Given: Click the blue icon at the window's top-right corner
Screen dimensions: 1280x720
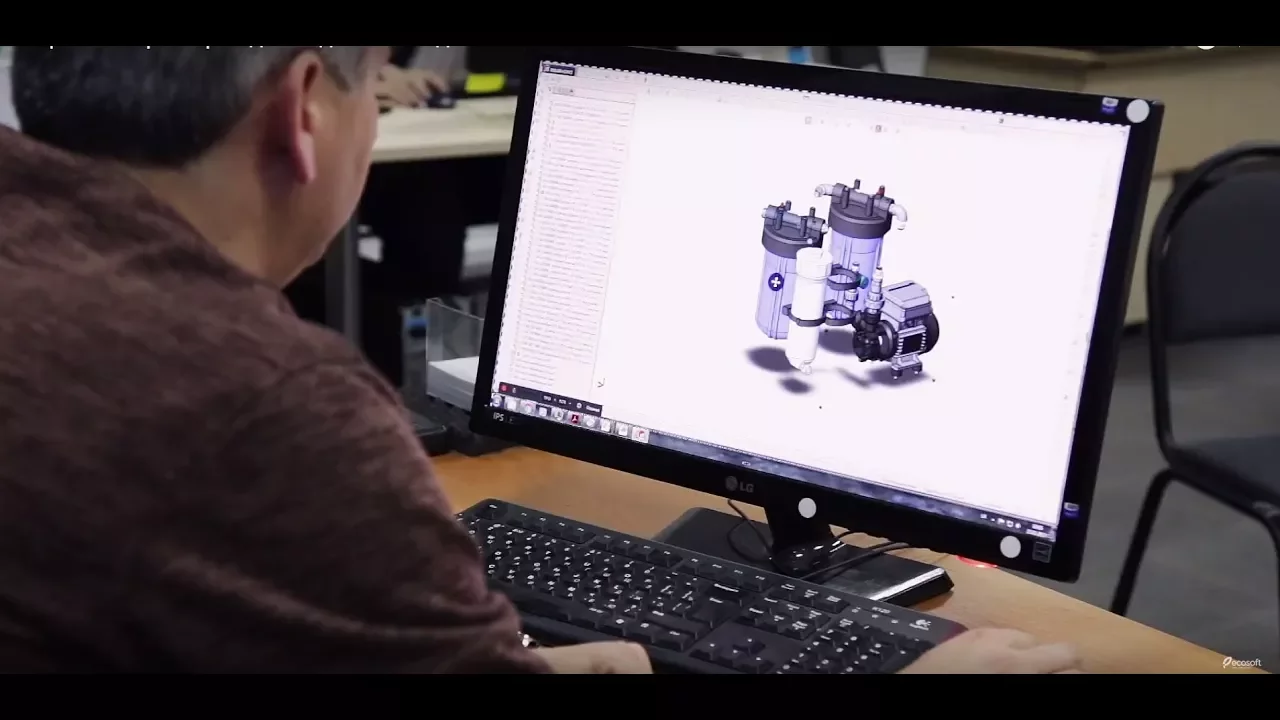Looking at the screenshot, I should 1110,104.
